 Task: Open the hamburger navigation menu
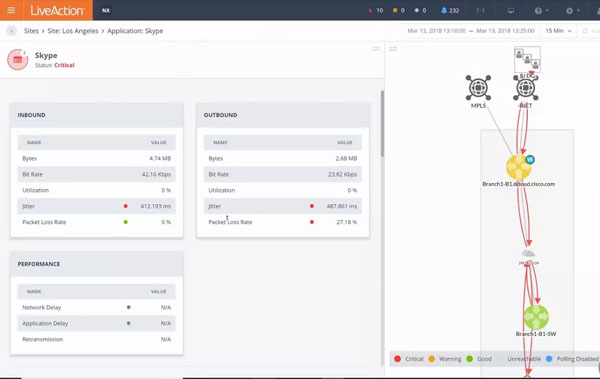click(x=11, y=10)
